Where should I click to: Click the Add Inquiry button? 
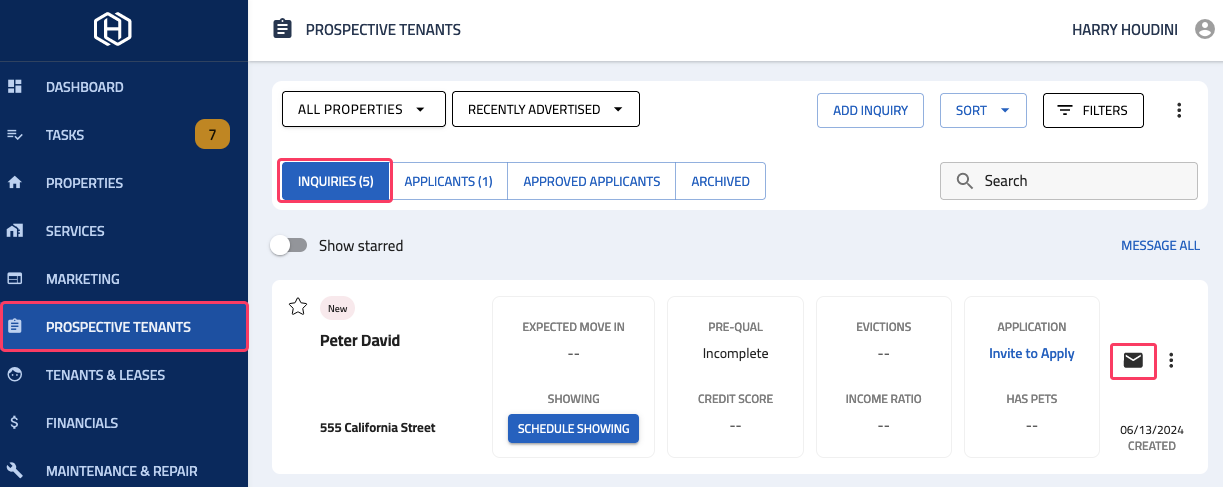click(870, 111)
